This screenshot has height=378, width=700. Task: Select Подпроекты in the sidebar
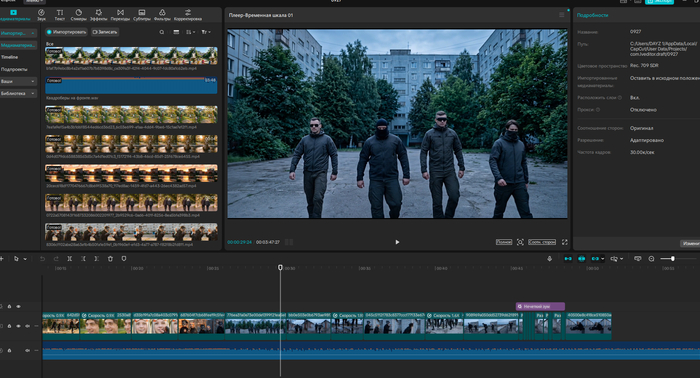click(14, 69)
